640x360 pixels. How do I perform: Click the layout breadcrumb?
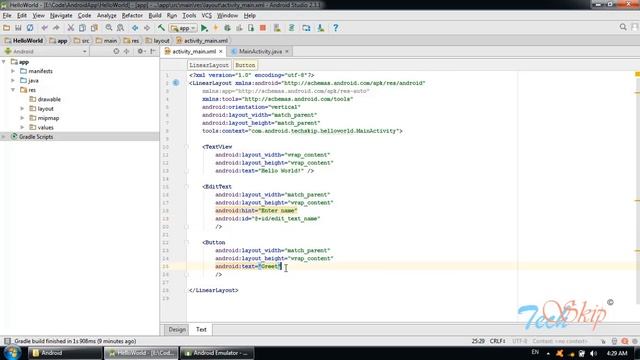pyautogui.click(x=158, y=41)
